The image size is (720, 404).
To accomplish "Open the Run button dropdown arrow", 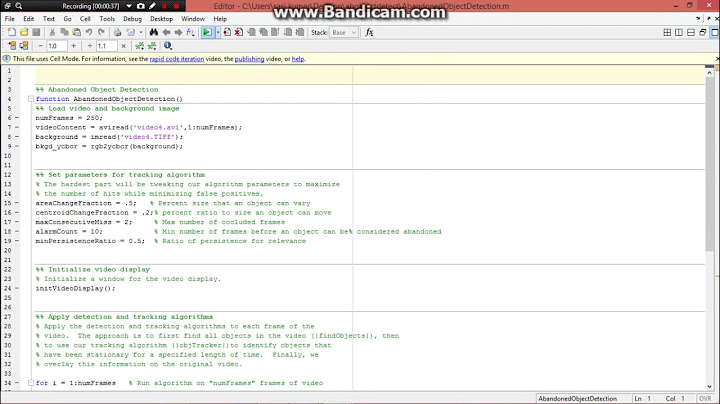I will tap(218, 32).
